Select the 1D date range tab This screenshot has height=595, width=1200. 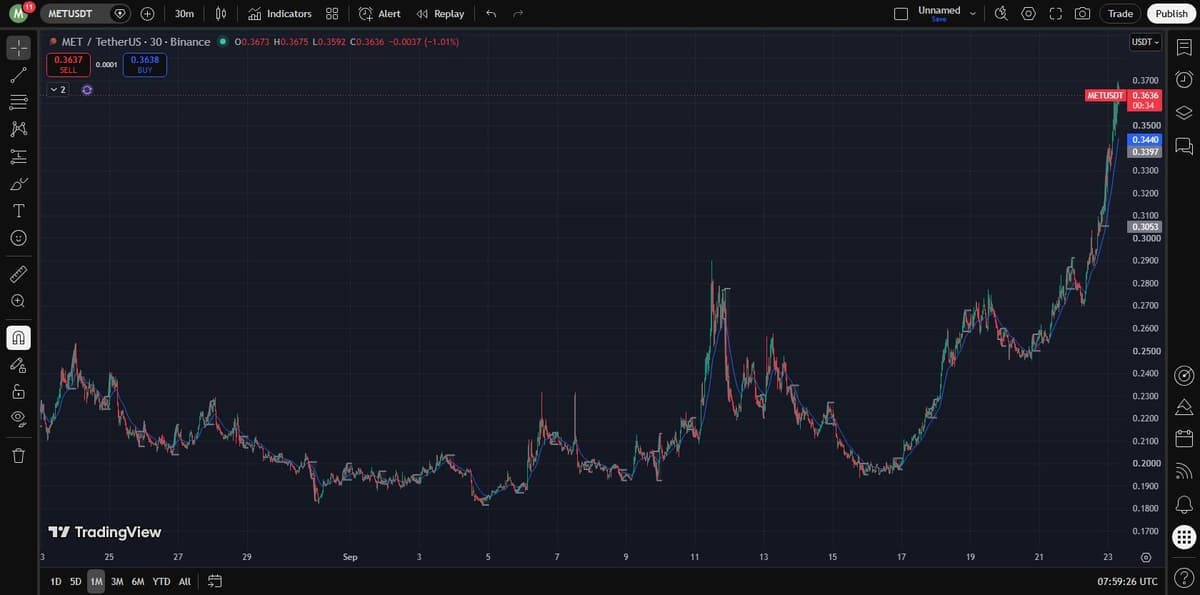point(56,581)
